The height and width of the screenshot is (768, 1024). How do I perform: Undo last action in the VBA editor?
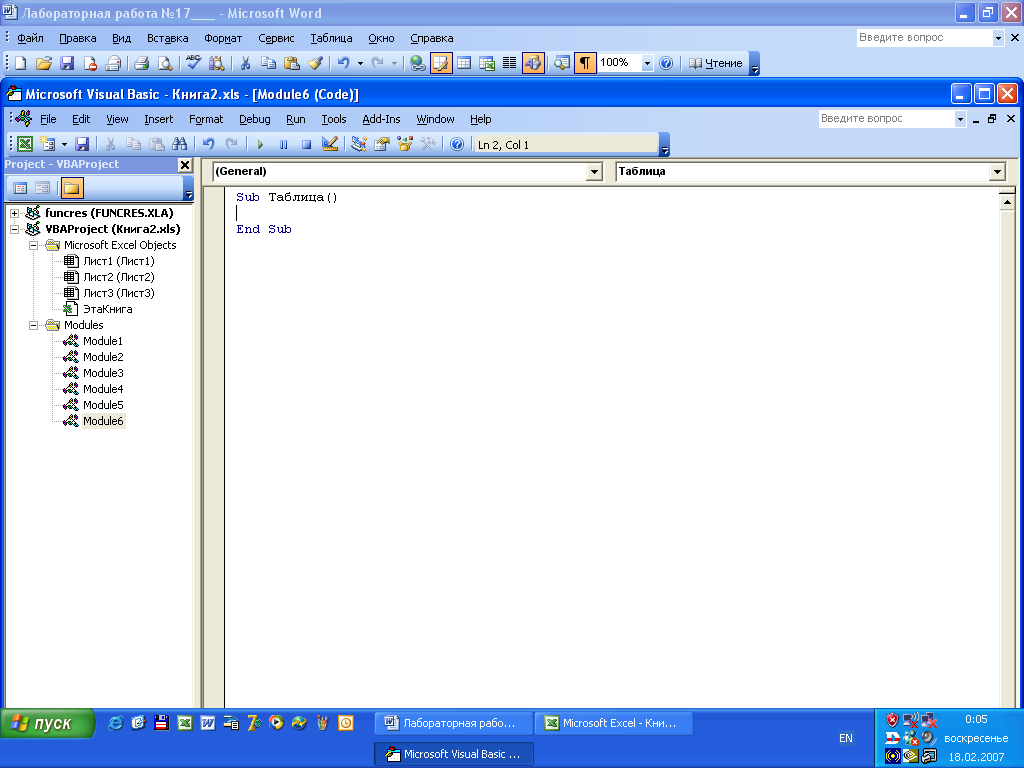coord(209,144)
